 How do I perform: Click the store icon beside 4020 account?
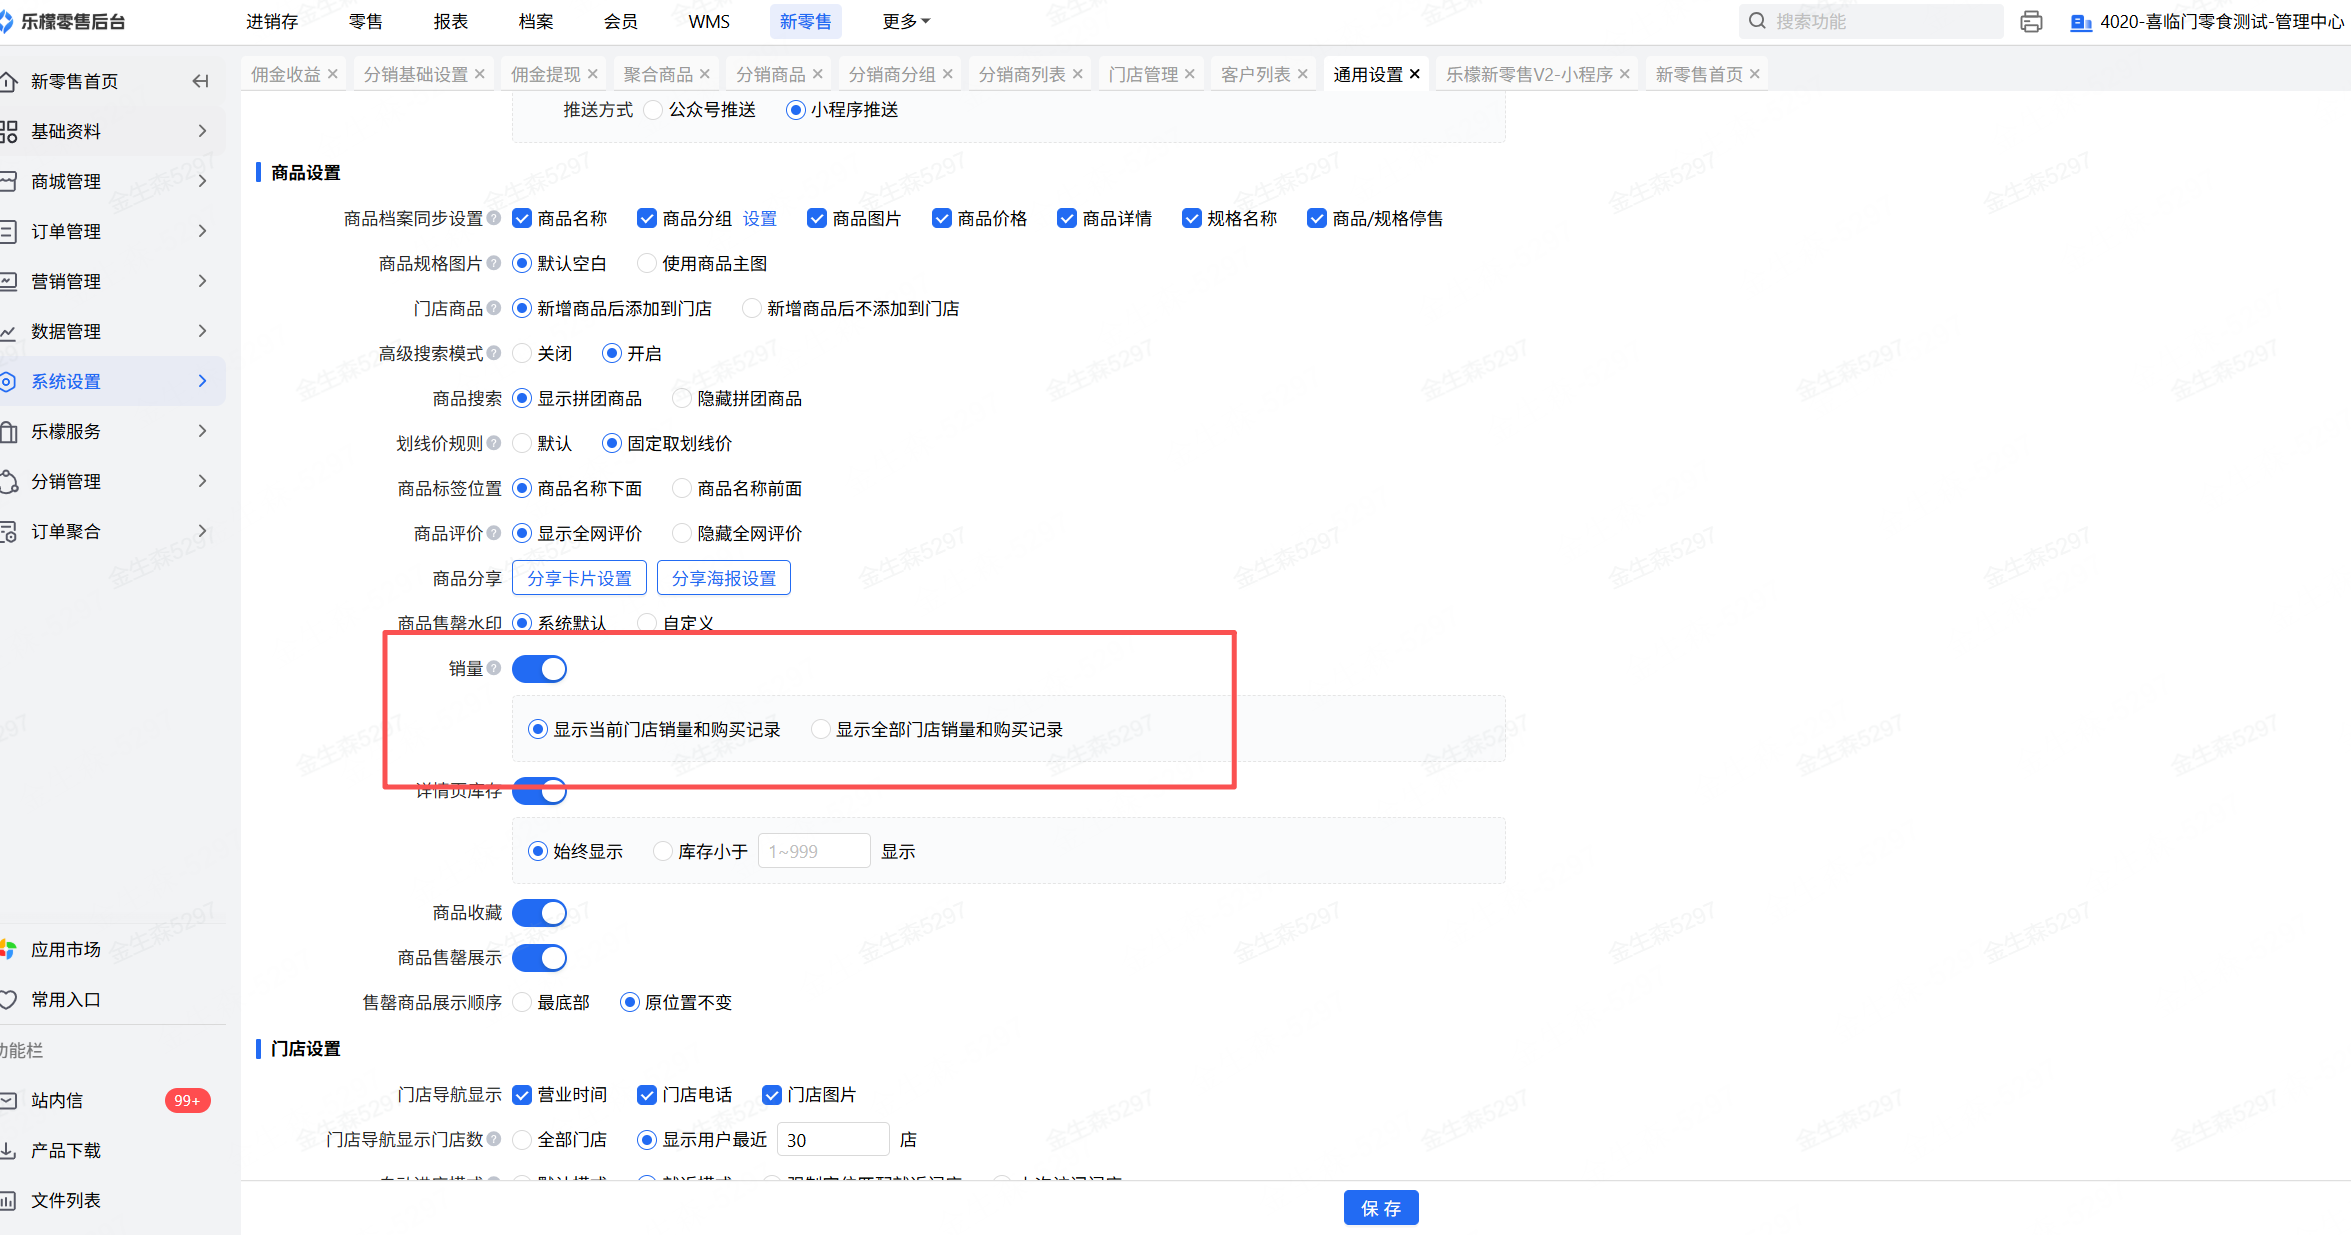click(x=2081, y=22)
